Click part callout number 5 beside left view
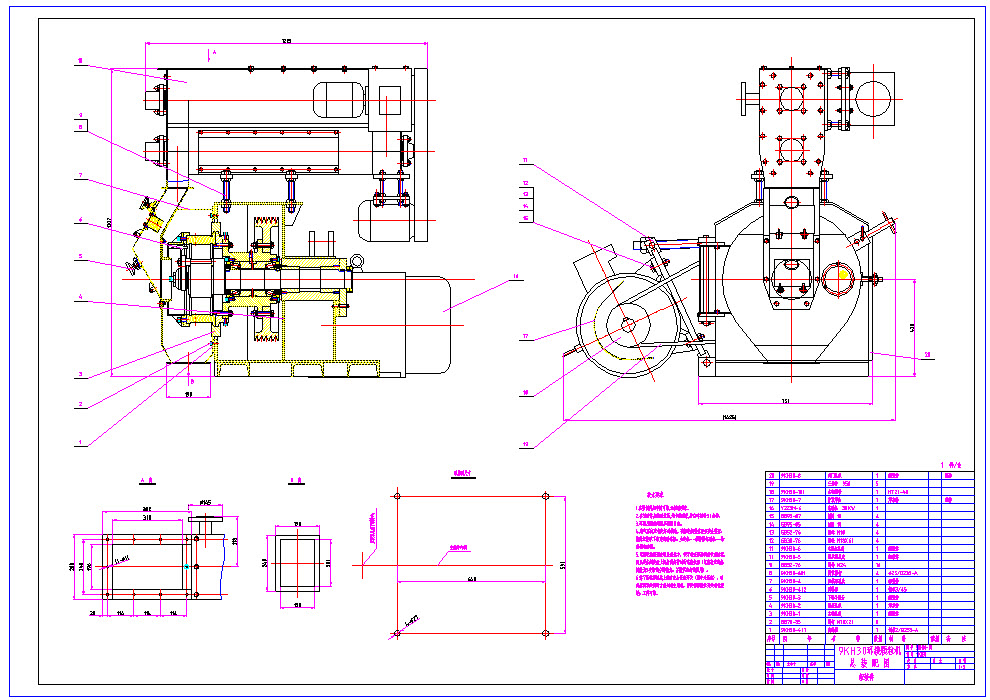 pyautogui.click(x=81, y=256)
